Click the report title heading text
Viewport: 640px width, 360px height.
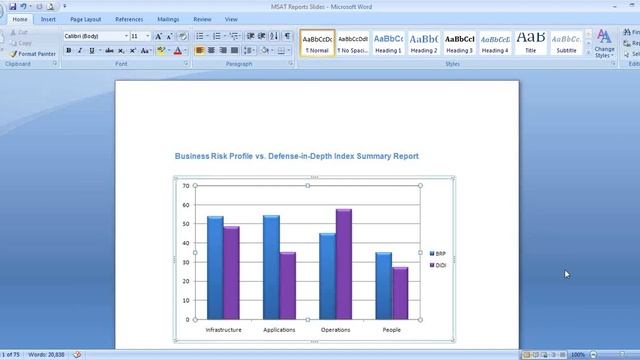(x=297, y=156)
